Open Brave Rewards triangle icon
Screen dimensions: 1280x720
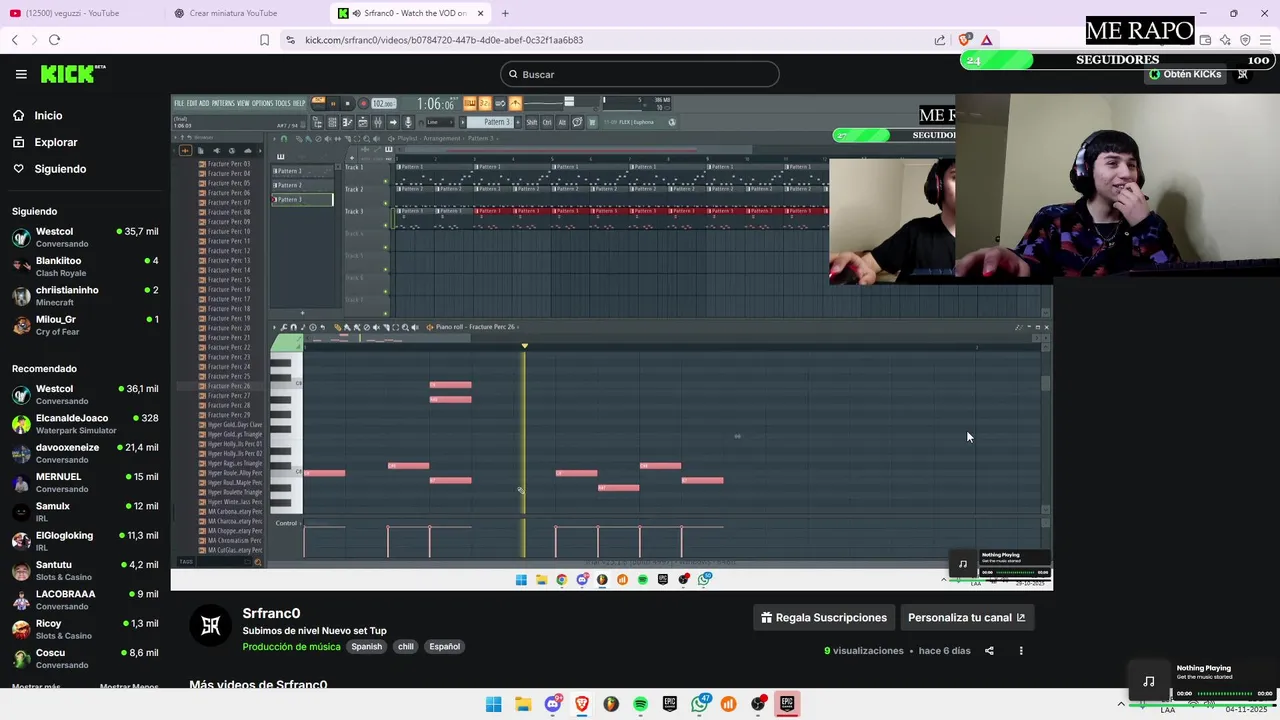pos(986,40)
